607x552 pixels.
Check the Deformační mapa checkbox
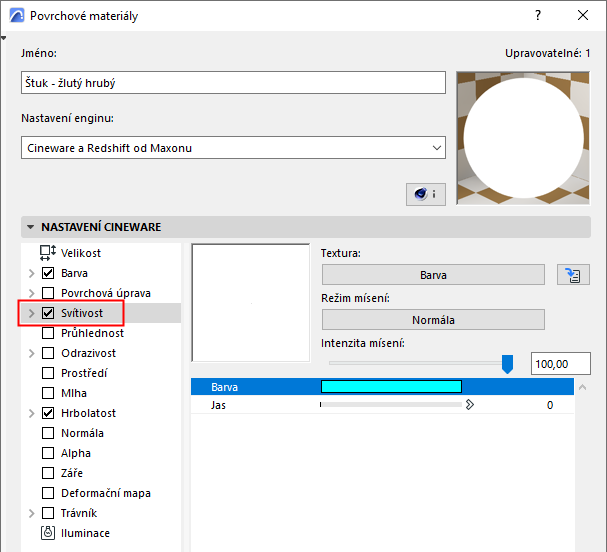tap(48, 493)
